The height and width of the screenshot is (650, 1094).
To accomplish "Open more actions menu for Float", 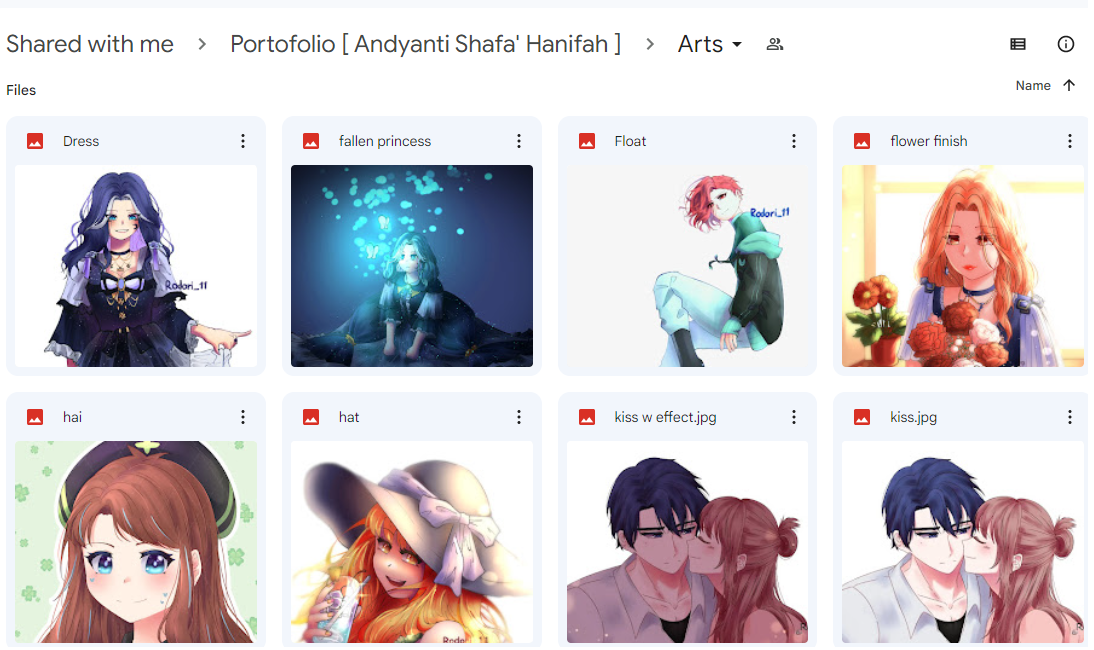I will pos(793,141).
